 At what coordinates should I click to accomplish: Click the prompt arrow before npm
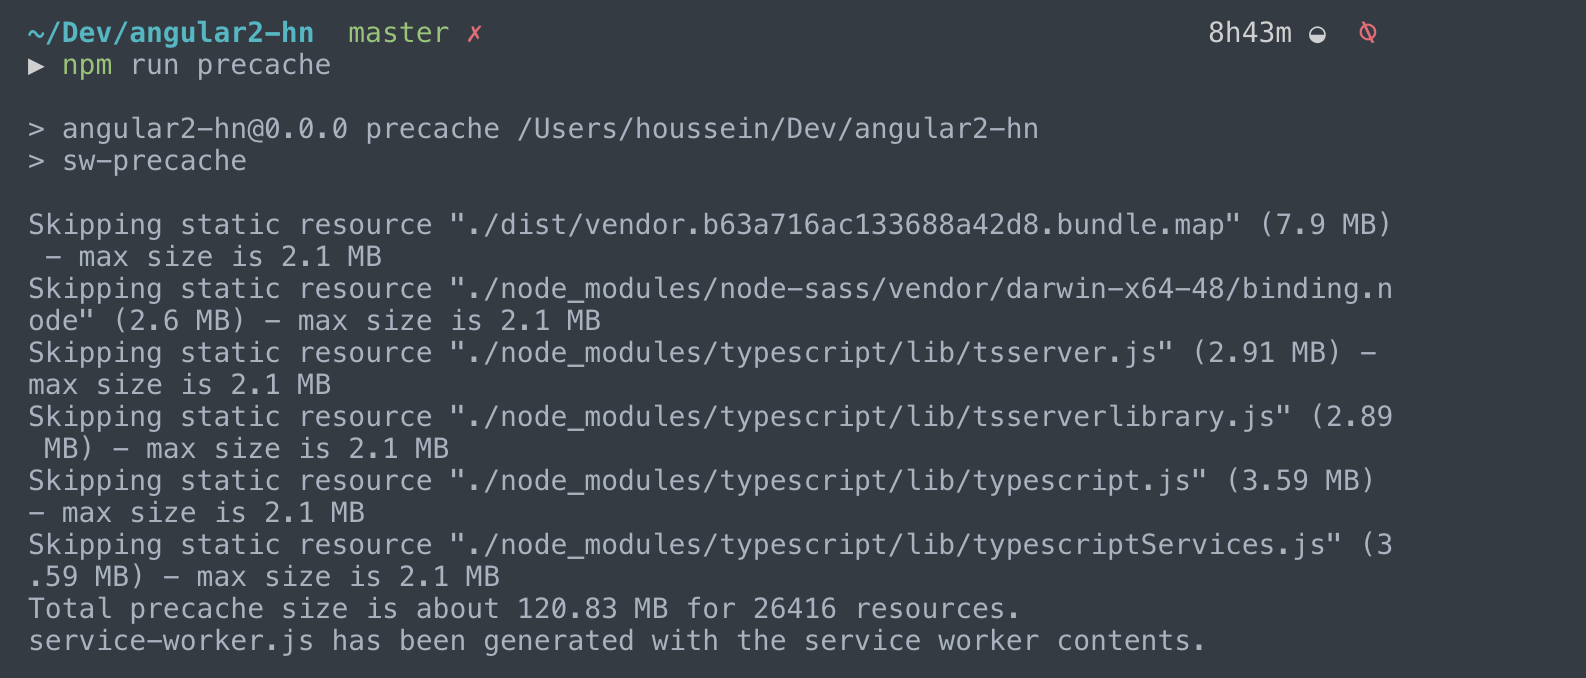coord(36,66)
